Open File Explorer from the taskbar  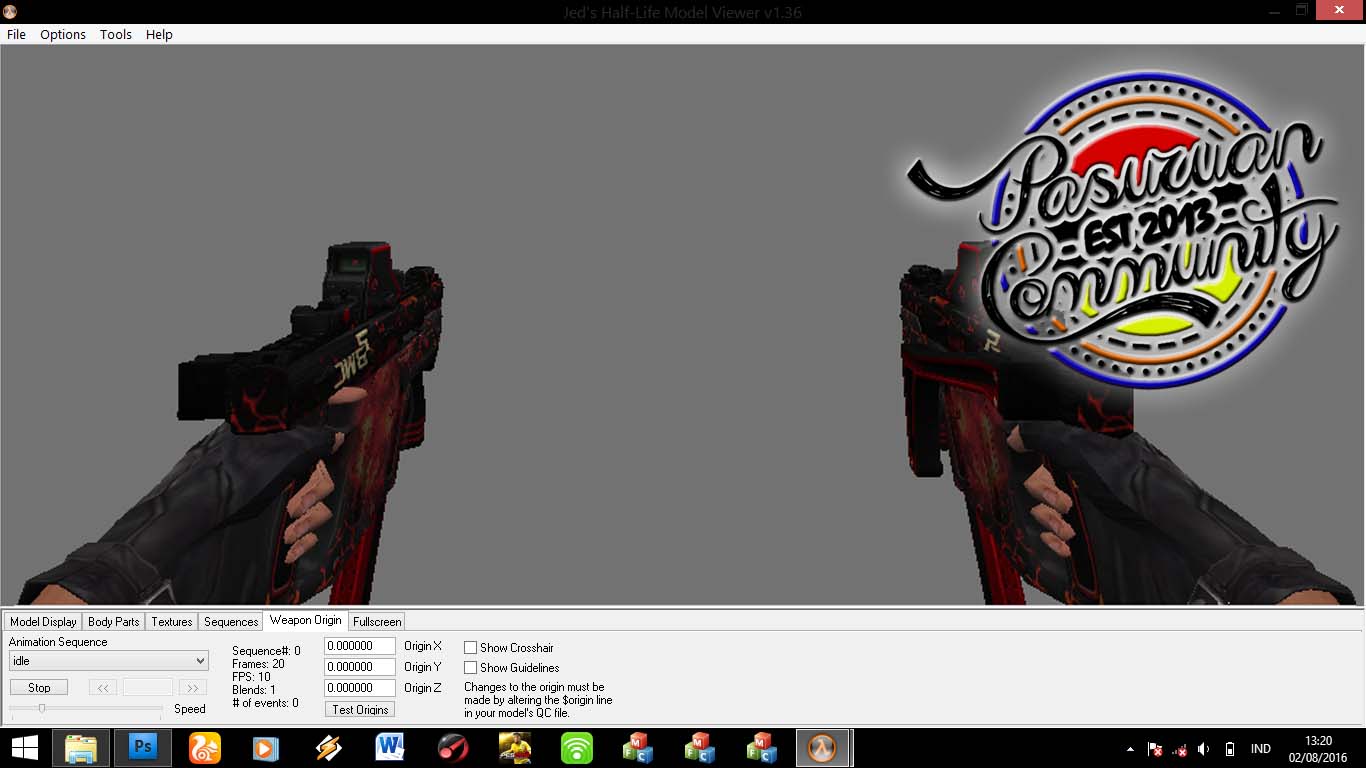coord(81,748)
